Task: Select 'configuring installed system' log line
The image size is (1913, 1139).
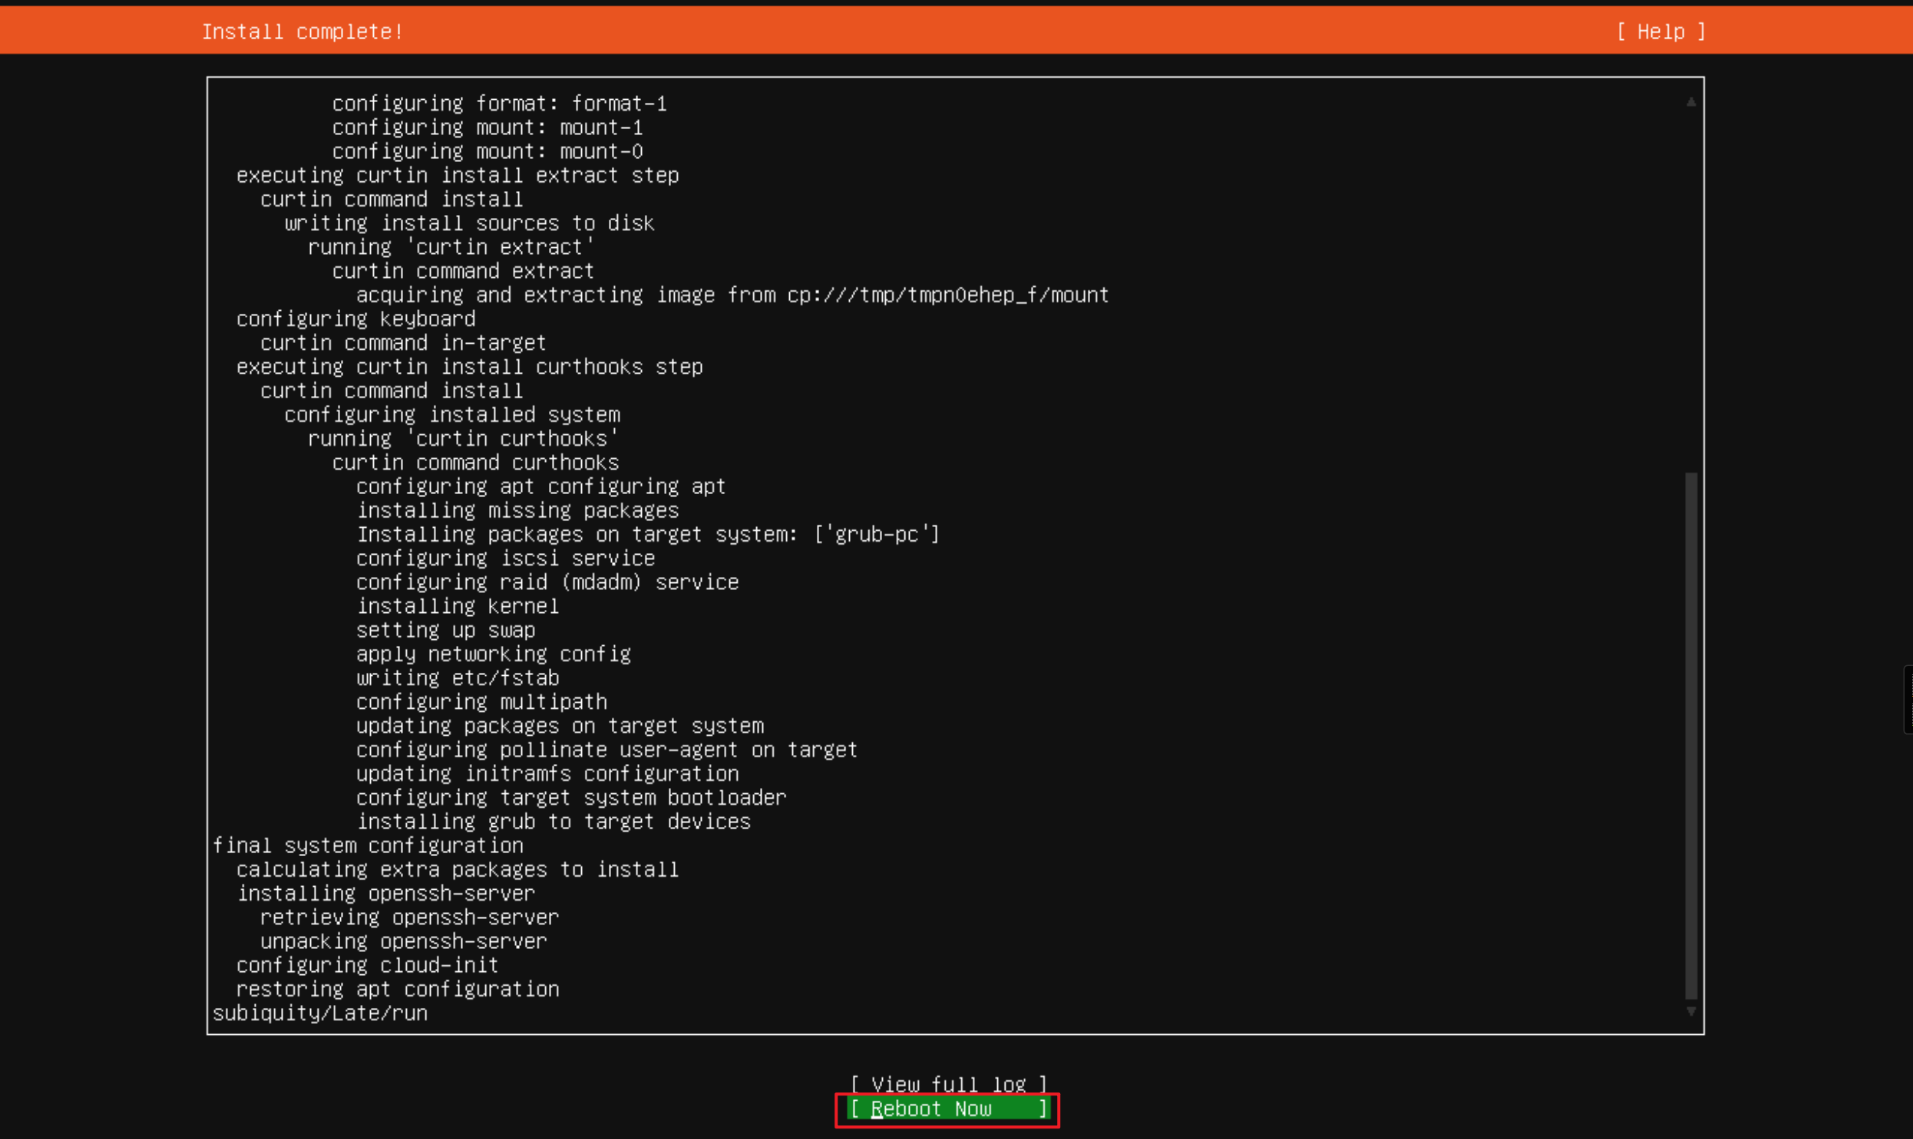Action: [452, 414]
